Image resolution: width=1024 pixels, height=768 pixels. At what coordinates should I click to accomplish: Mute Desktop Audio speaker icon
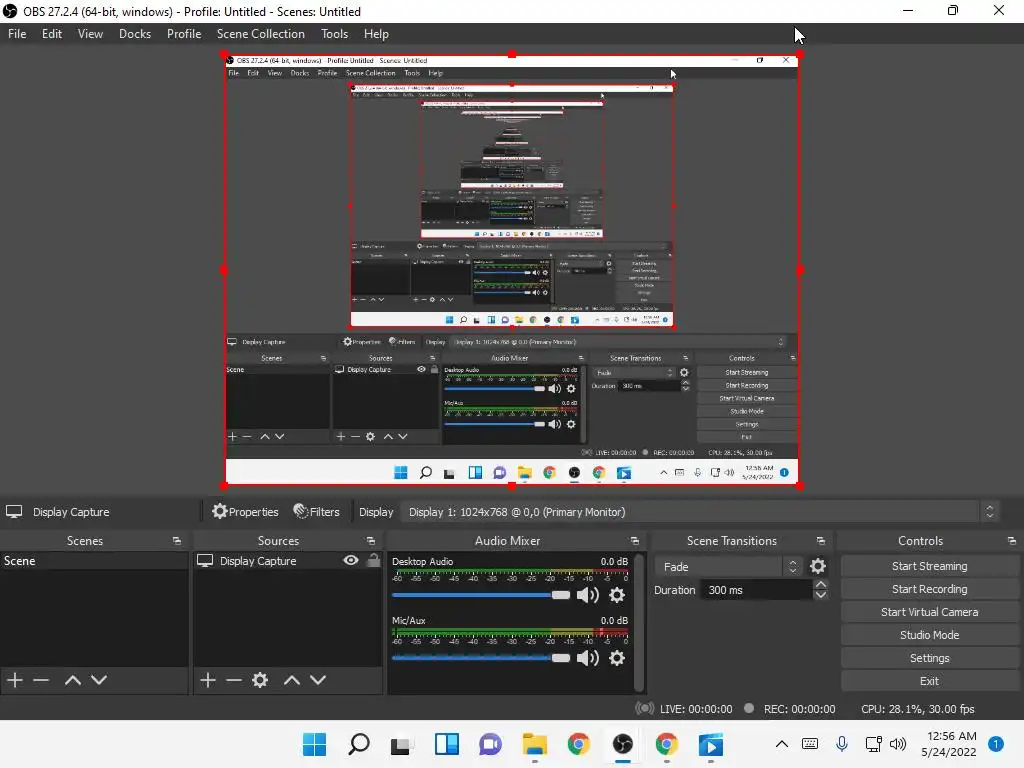tap(588, 595)
